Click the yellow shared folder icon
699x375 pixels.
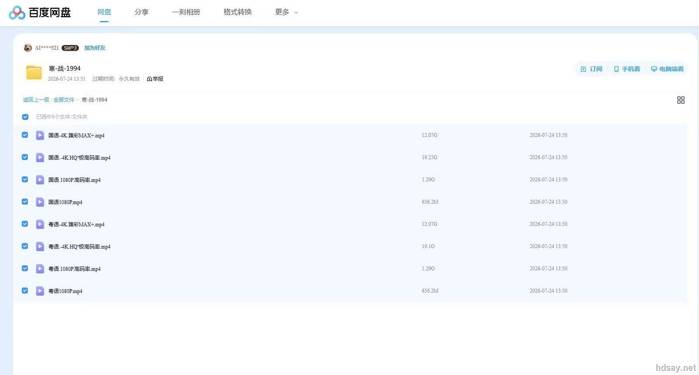(x=34, y=72)
